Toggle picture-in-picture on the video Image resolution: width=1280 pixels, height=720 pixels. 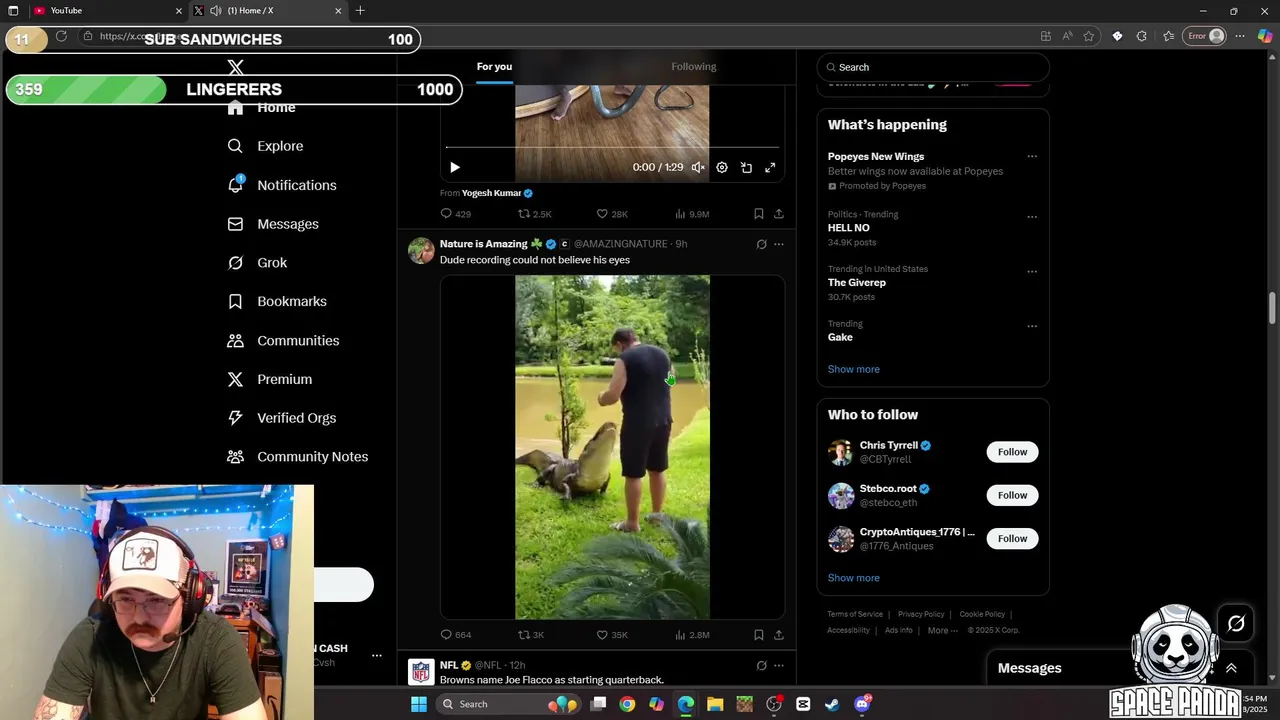pos(746,168)
